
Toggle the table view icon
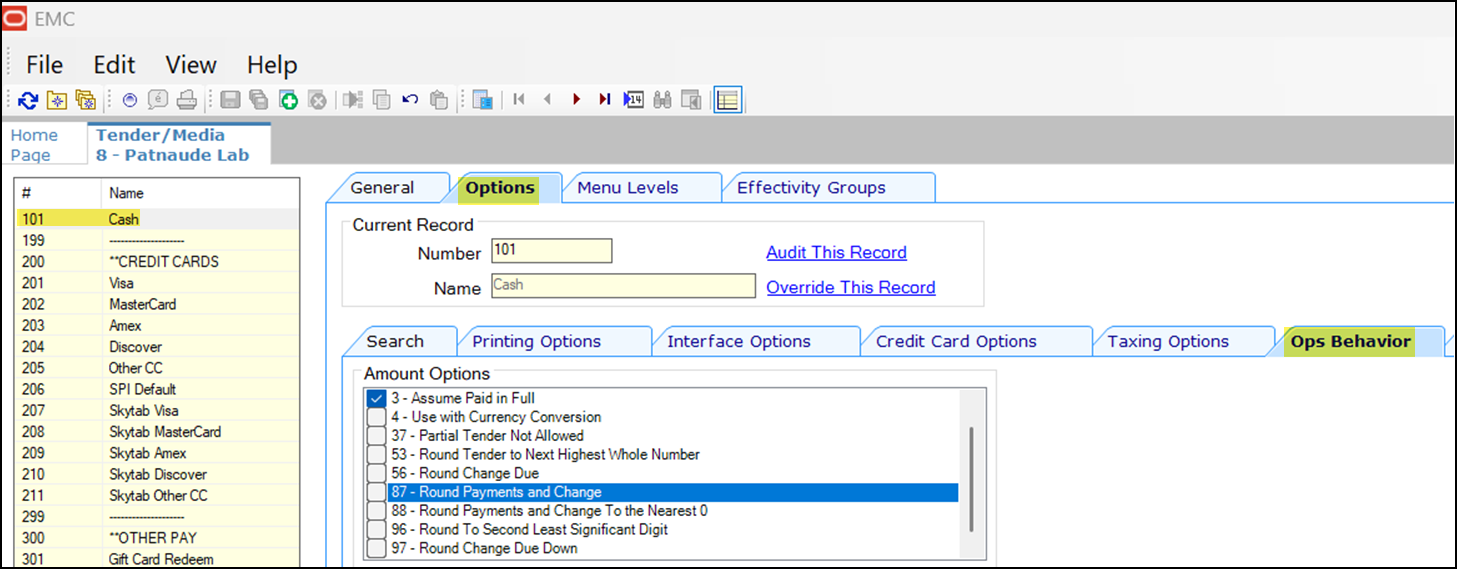point(728,100)
